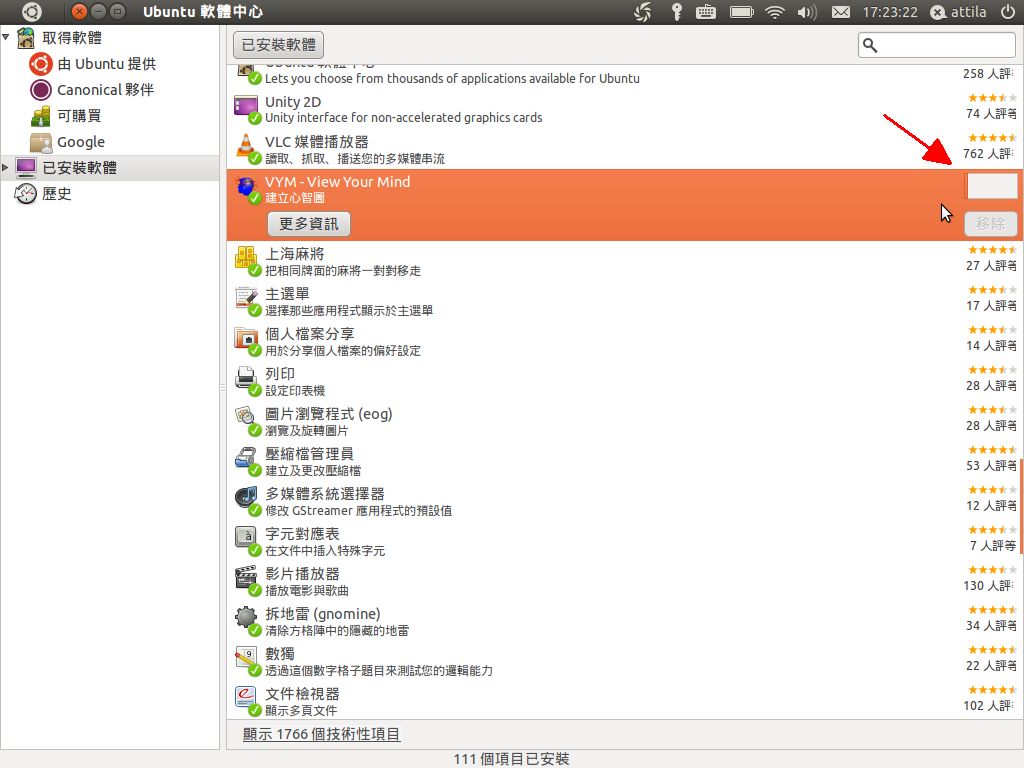This screenshot has height=768, width=1024.
Task: Open the mail envelope indicator
Action: 840,12
